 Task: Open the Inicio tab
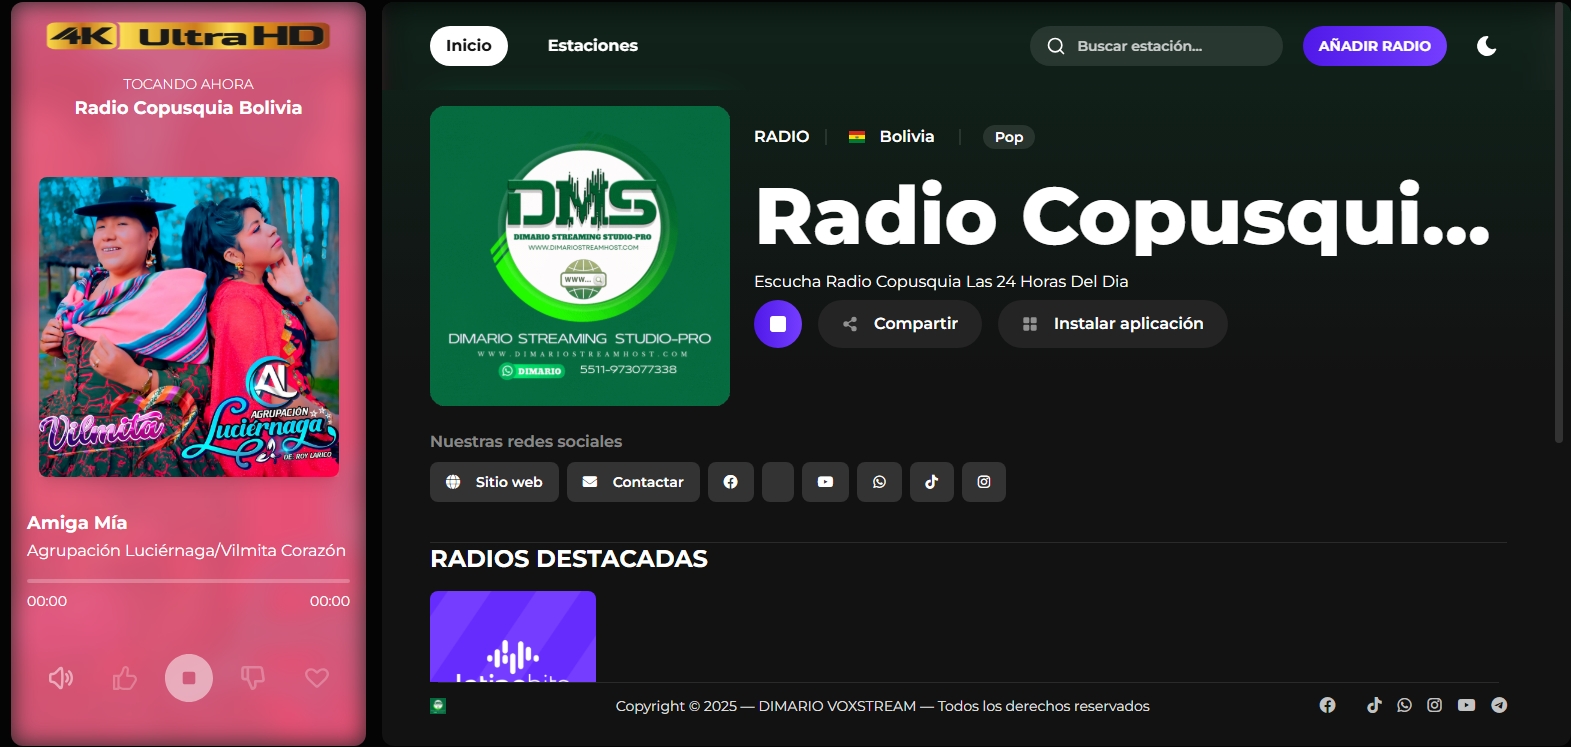tap(469, 46)
